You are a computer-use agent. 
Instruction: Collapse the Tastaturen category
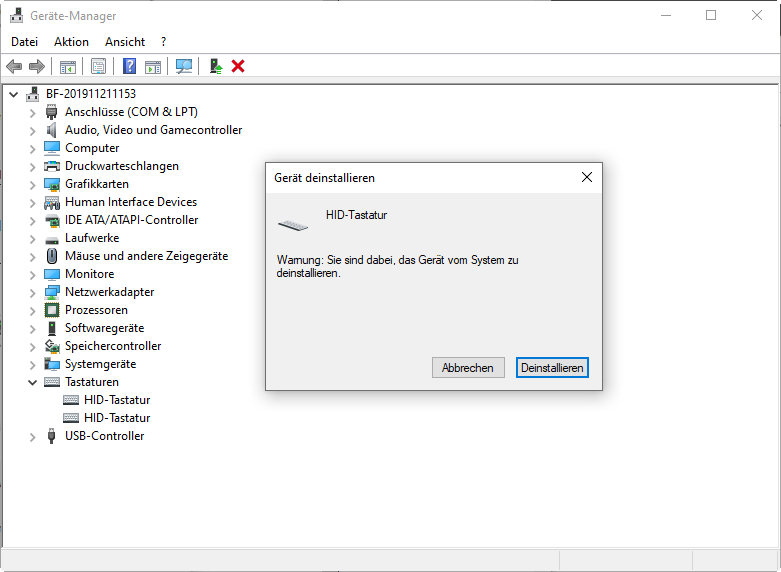(x=32, y=382)
